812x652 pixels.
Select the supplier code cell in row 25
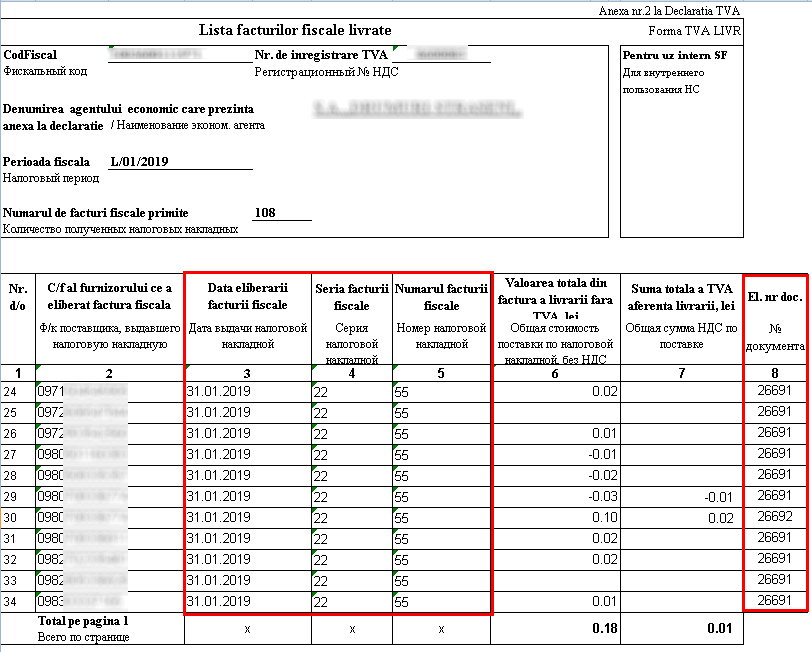click(x=110, y=413)
